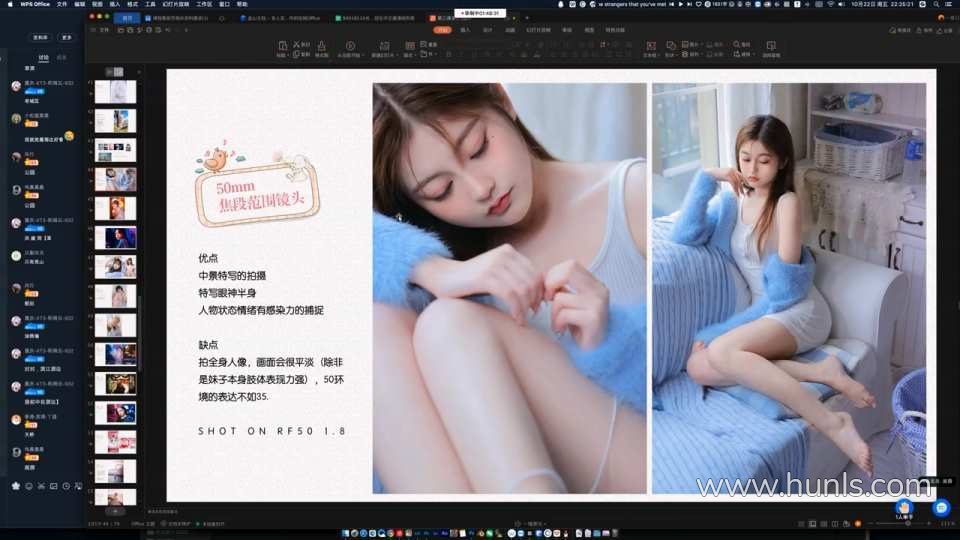Click the New Slide icon in the ribbon

[x=384, y=46]
